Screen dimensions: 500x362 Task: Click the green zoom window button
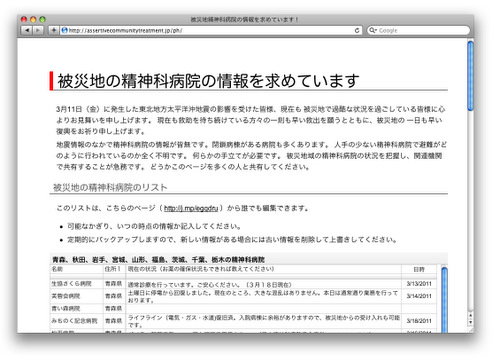click(42, 19)
